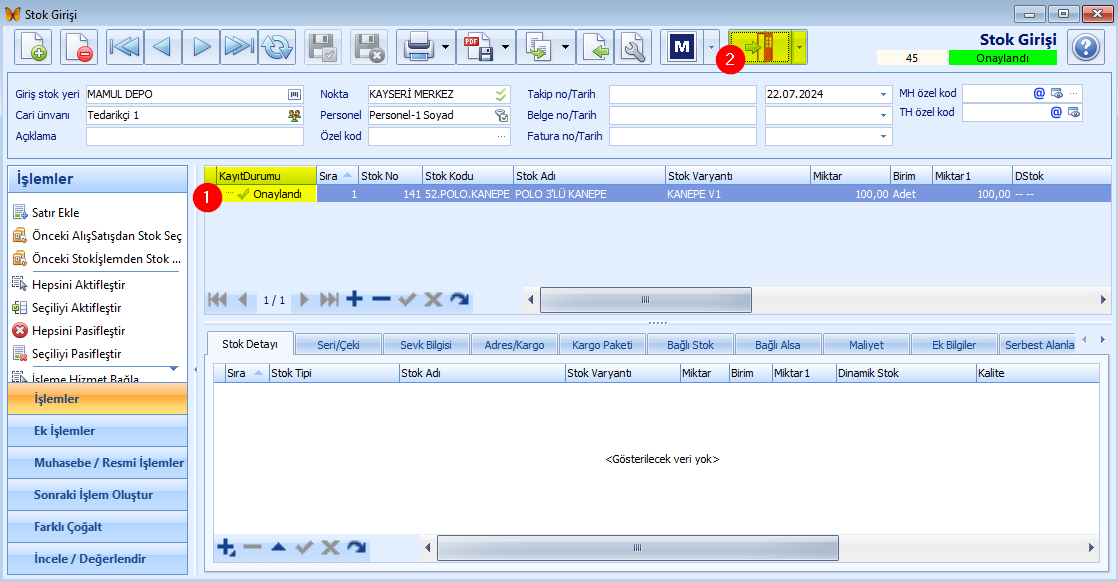
Task: Switch to Stok Detayı tab
Action: [250, 344]
